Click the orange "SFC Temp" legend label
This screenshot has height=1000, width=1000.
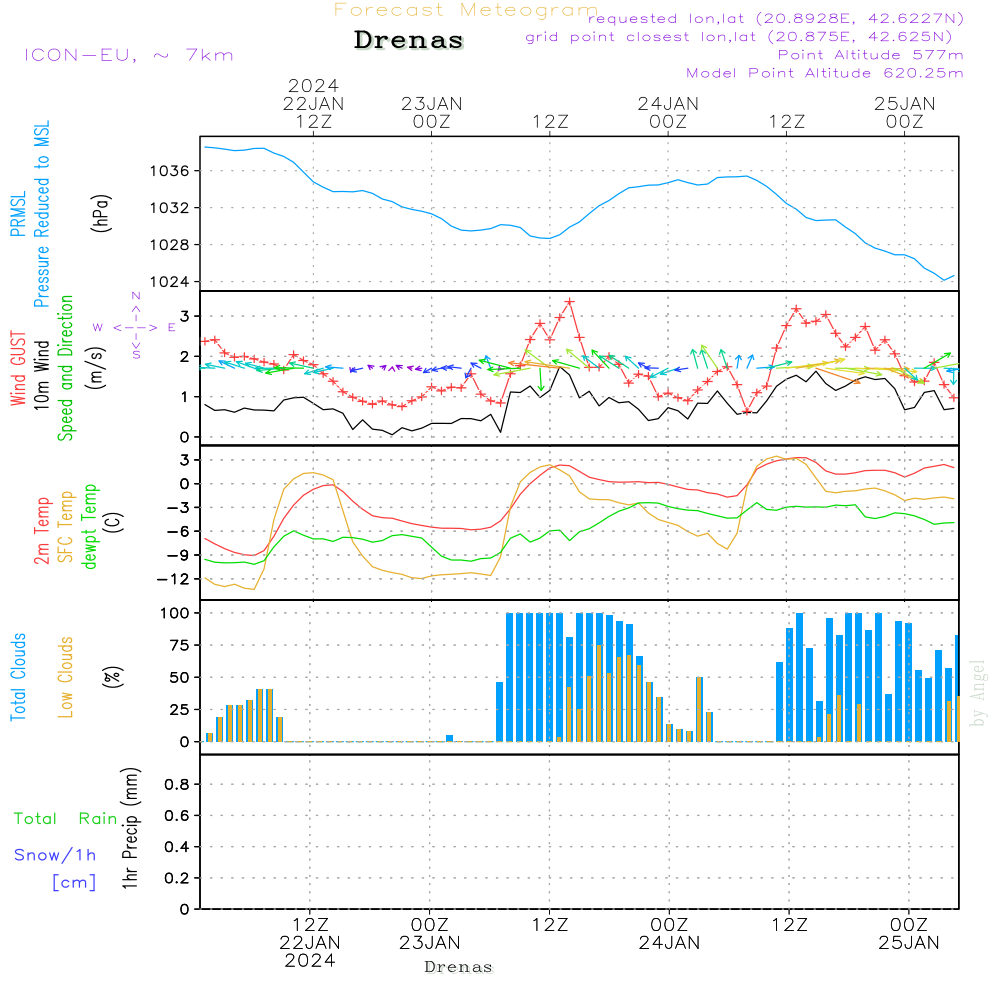[x=66, y=527]
